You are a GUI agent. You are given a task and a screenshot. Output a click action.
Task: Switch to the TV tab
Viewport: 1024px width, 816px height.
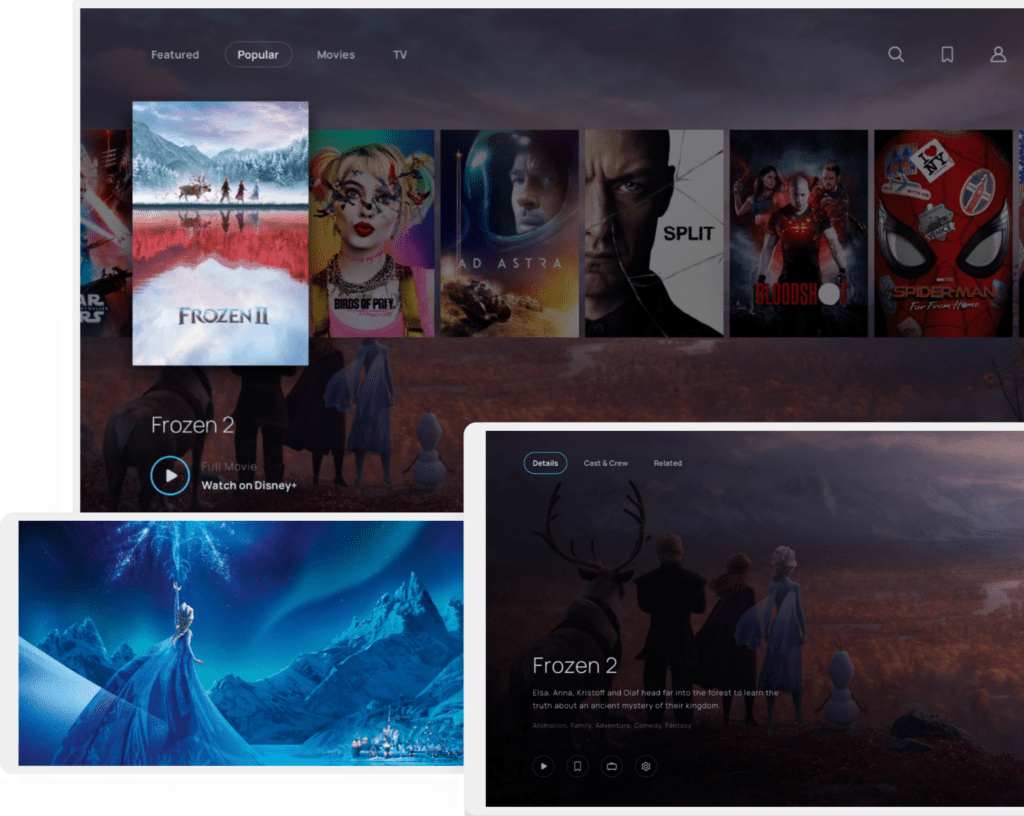pyautogui.click(x=400, y=55)
